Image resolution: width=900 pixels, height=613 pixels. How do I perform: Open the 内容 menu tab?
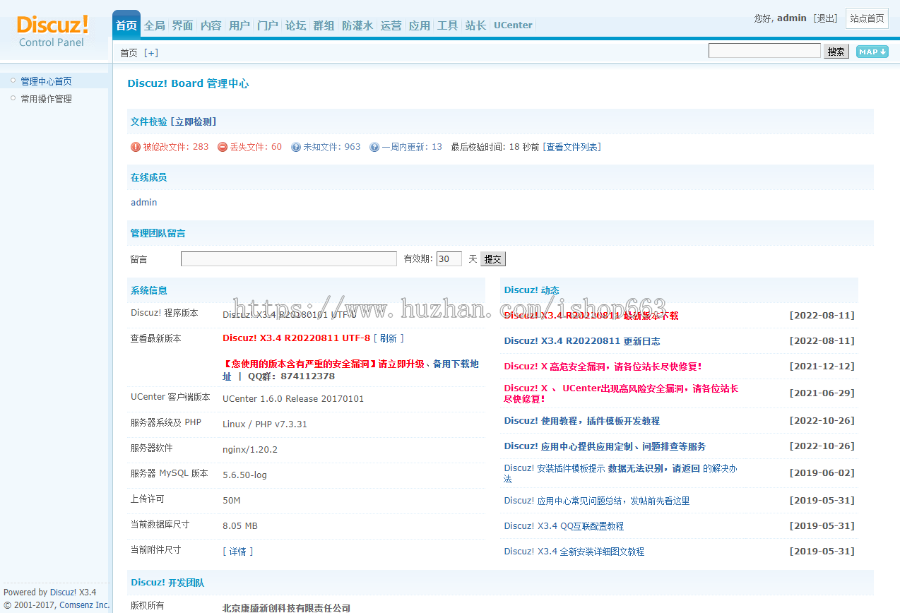(211, 25)
